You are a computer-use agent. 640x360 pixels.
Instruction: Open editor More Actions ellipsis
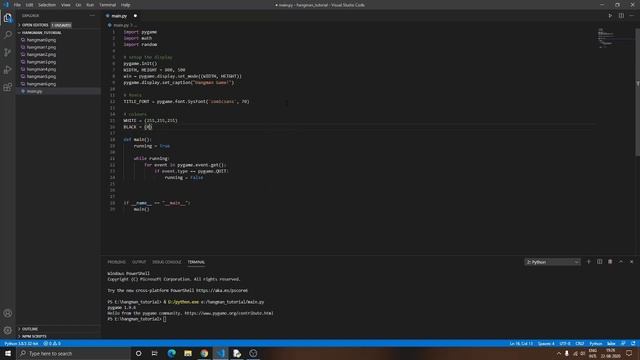tap(631, 16)
